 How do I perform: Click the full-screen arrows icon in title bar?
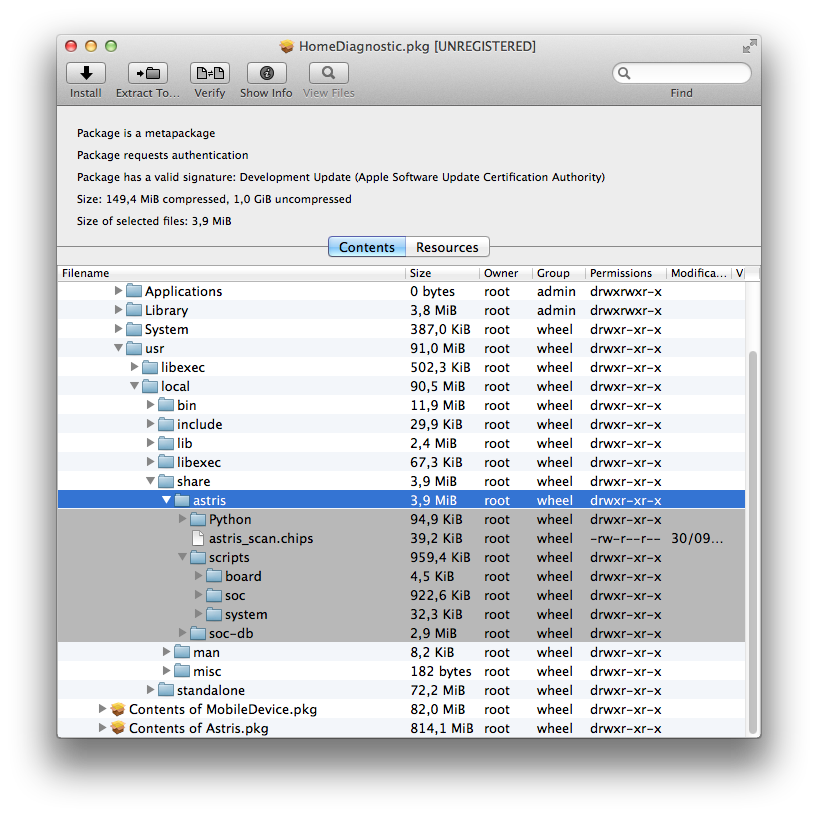coord(749,46)
